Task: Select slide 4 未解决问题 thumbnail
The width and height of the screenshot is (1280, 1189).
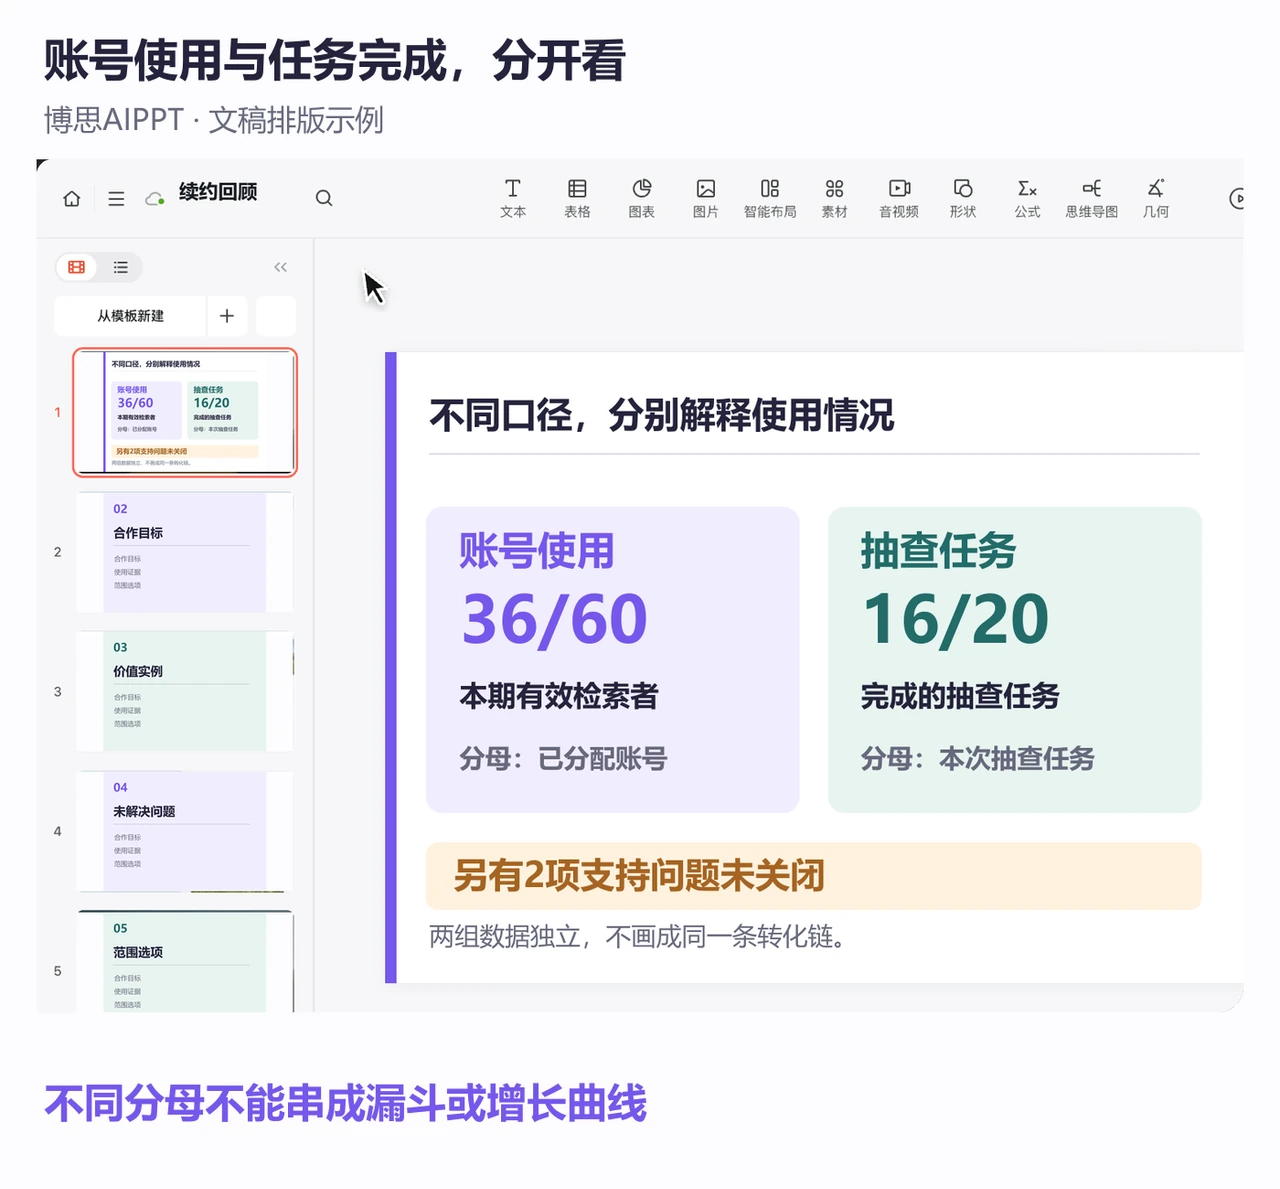Action: [x=185, y=831]
